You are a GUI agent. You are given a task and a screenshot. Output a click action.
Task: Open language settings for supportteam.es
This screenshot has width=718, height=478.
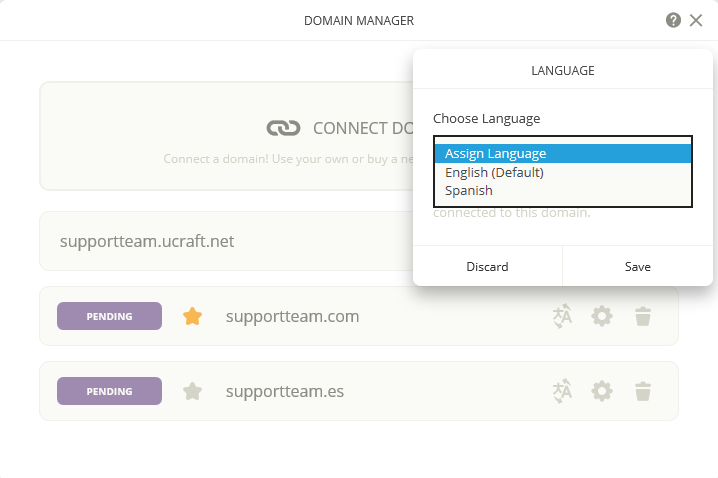562,391
